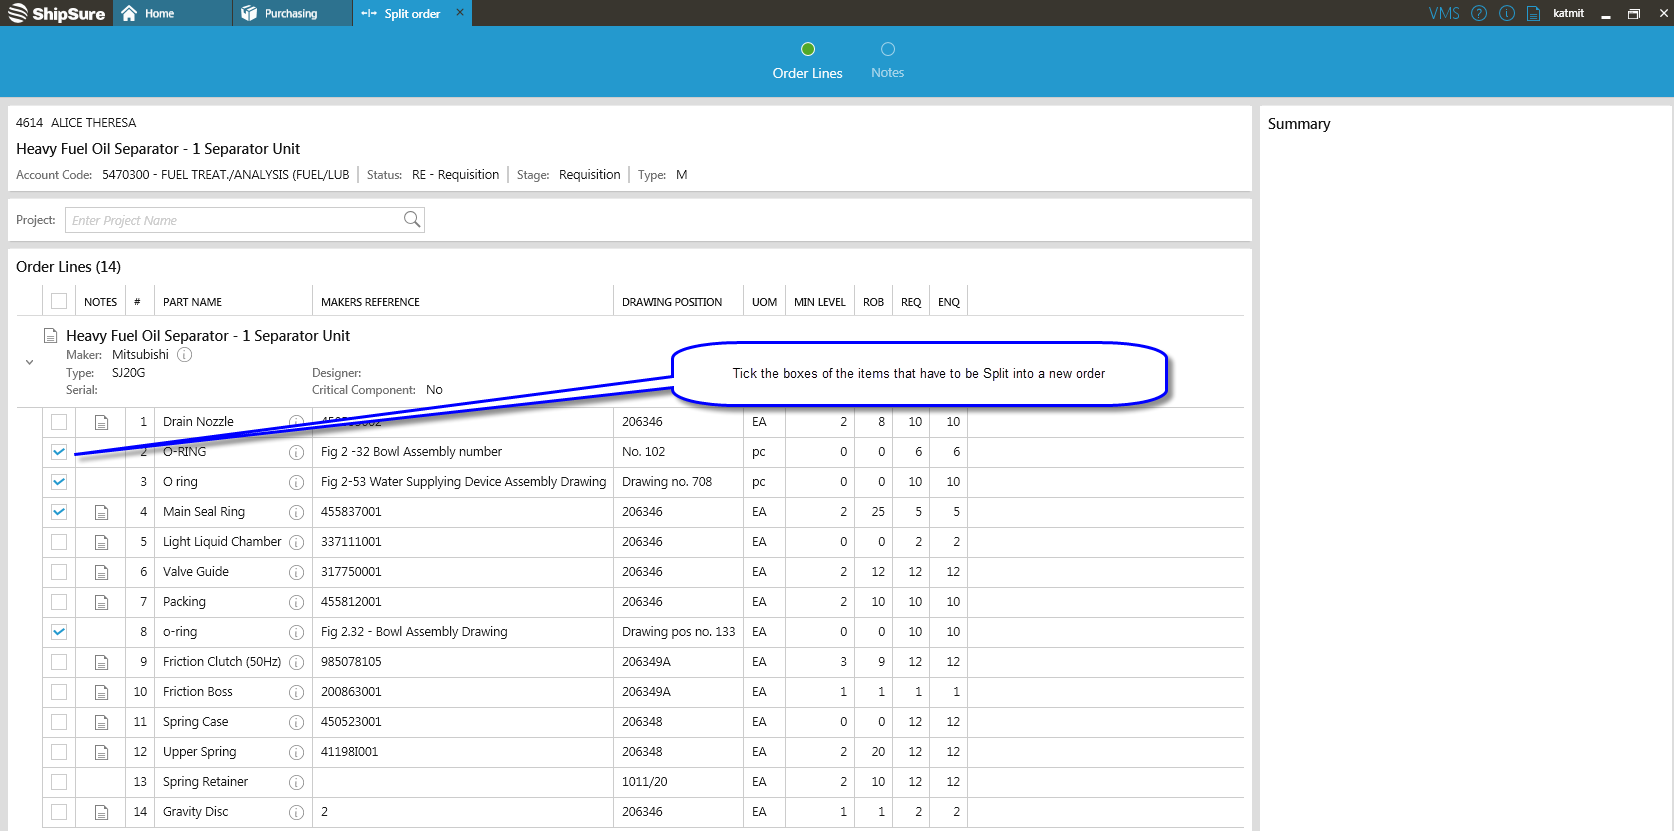Open notes icon for Gravity Disc row

click(x=101, y=812)
